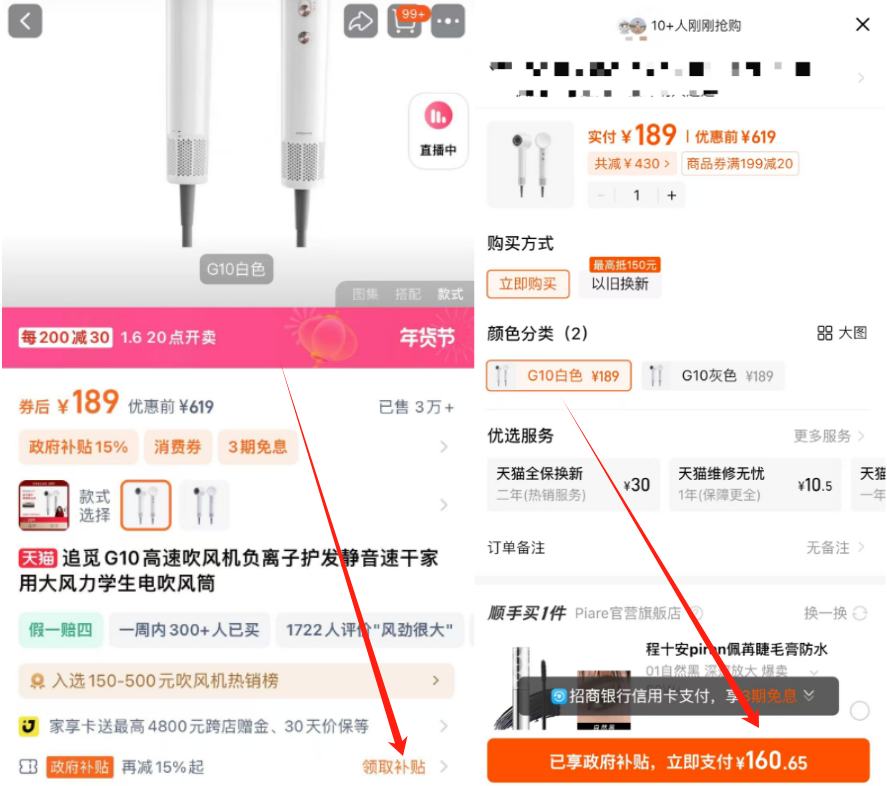Image resolution: width=887 pixels, height=786 pixels.
Task: Tap the back arrow icon
Action: pyautogui.click(x=25, y=22)
